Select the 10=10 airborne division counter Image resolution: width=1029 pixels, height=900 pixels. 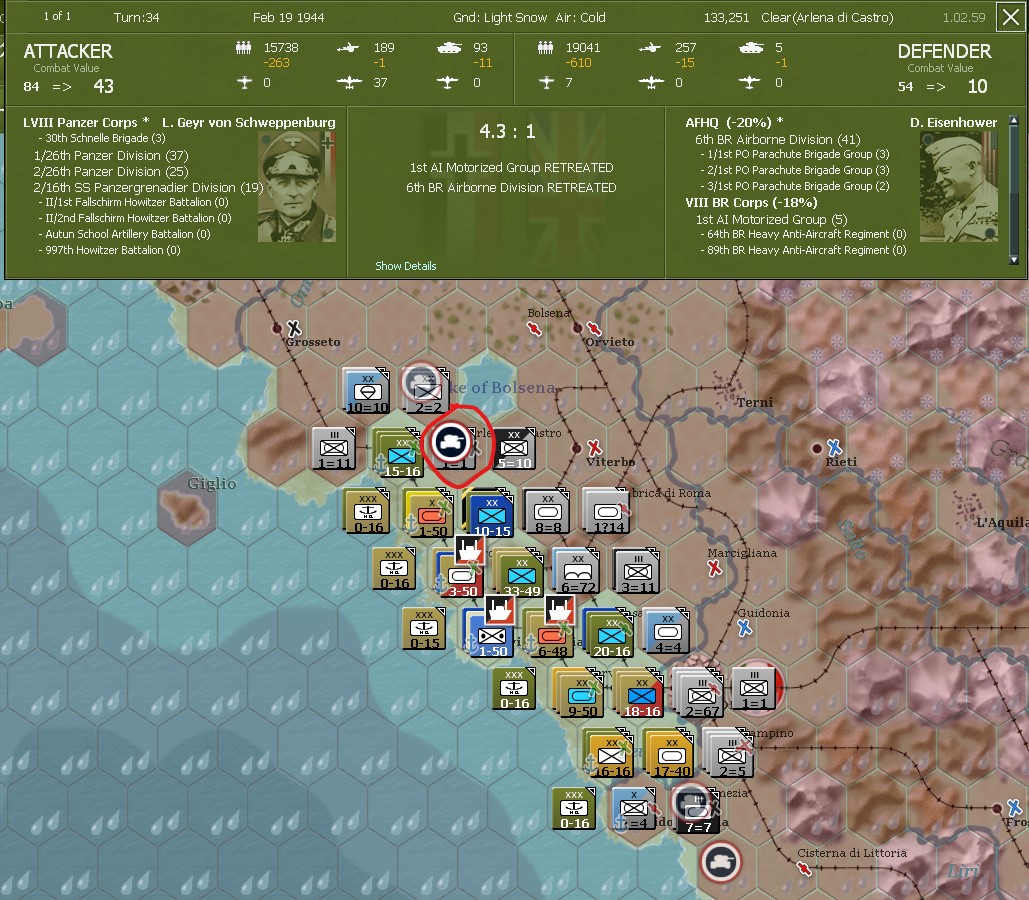367,391
